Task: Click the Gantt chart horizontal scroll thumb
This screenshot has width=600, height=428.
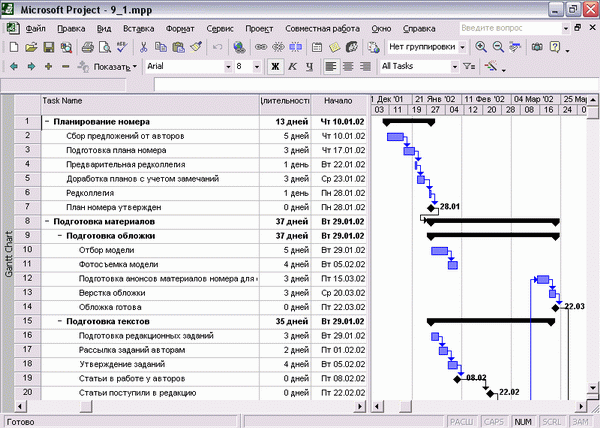Action: pyautogui.click(x=405, y=406)
